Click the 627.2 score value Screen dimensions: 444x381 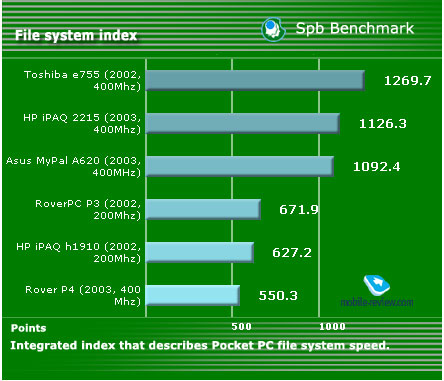coord(292,252)
